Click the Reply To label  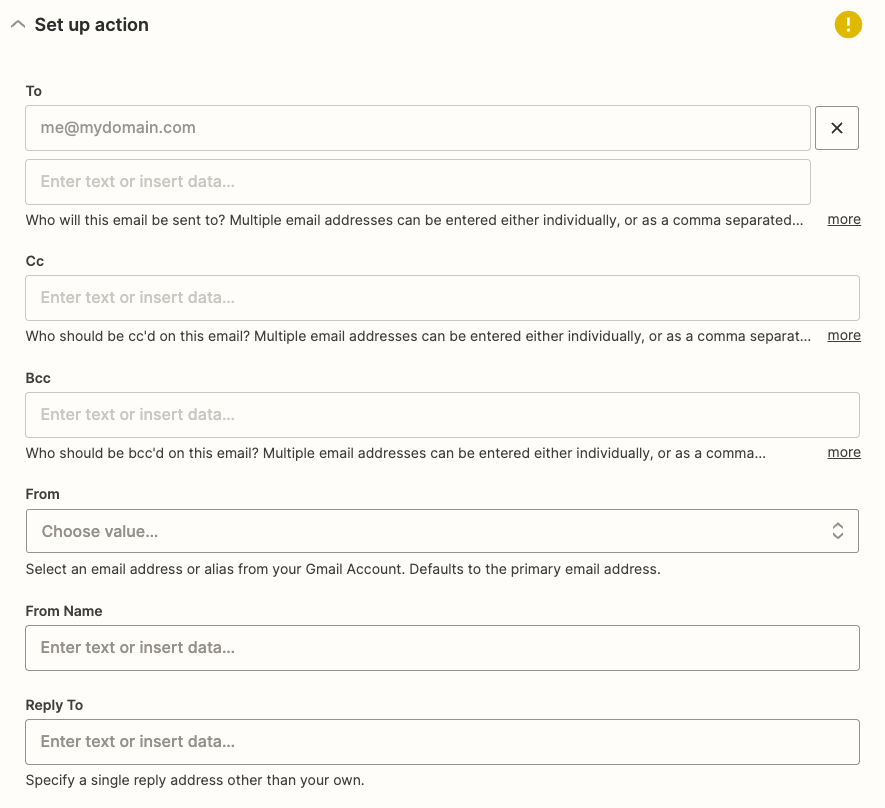54,705
